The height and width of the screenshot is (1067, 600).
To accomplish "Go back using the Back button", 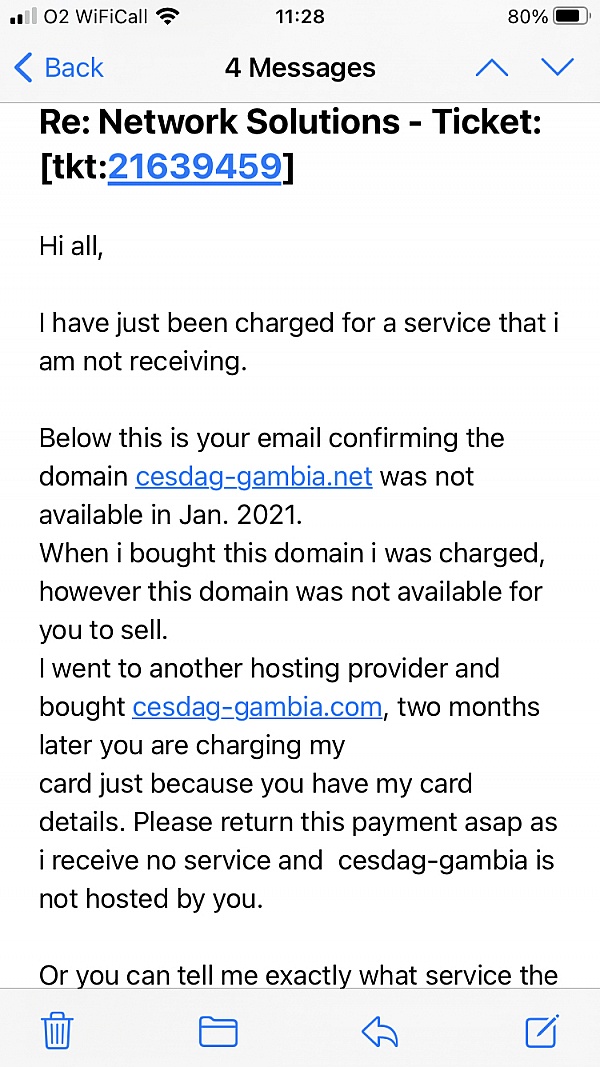I will click(59, 68).
